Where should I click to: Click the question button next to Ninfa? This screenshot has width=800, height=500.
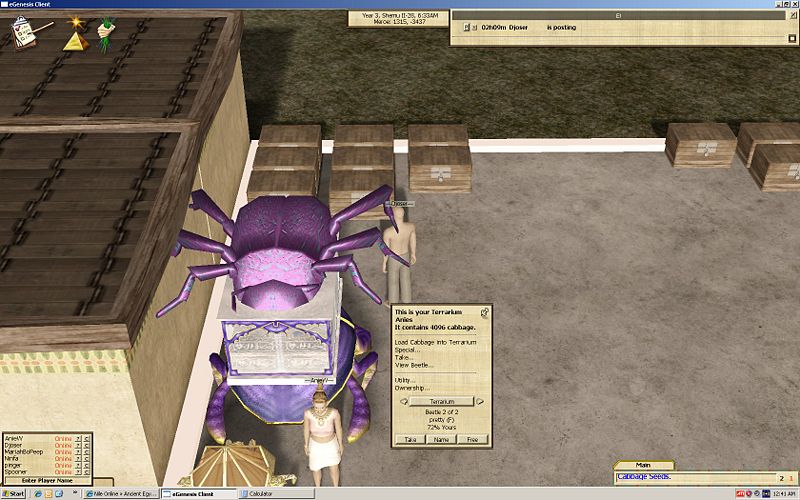[78, 459]
